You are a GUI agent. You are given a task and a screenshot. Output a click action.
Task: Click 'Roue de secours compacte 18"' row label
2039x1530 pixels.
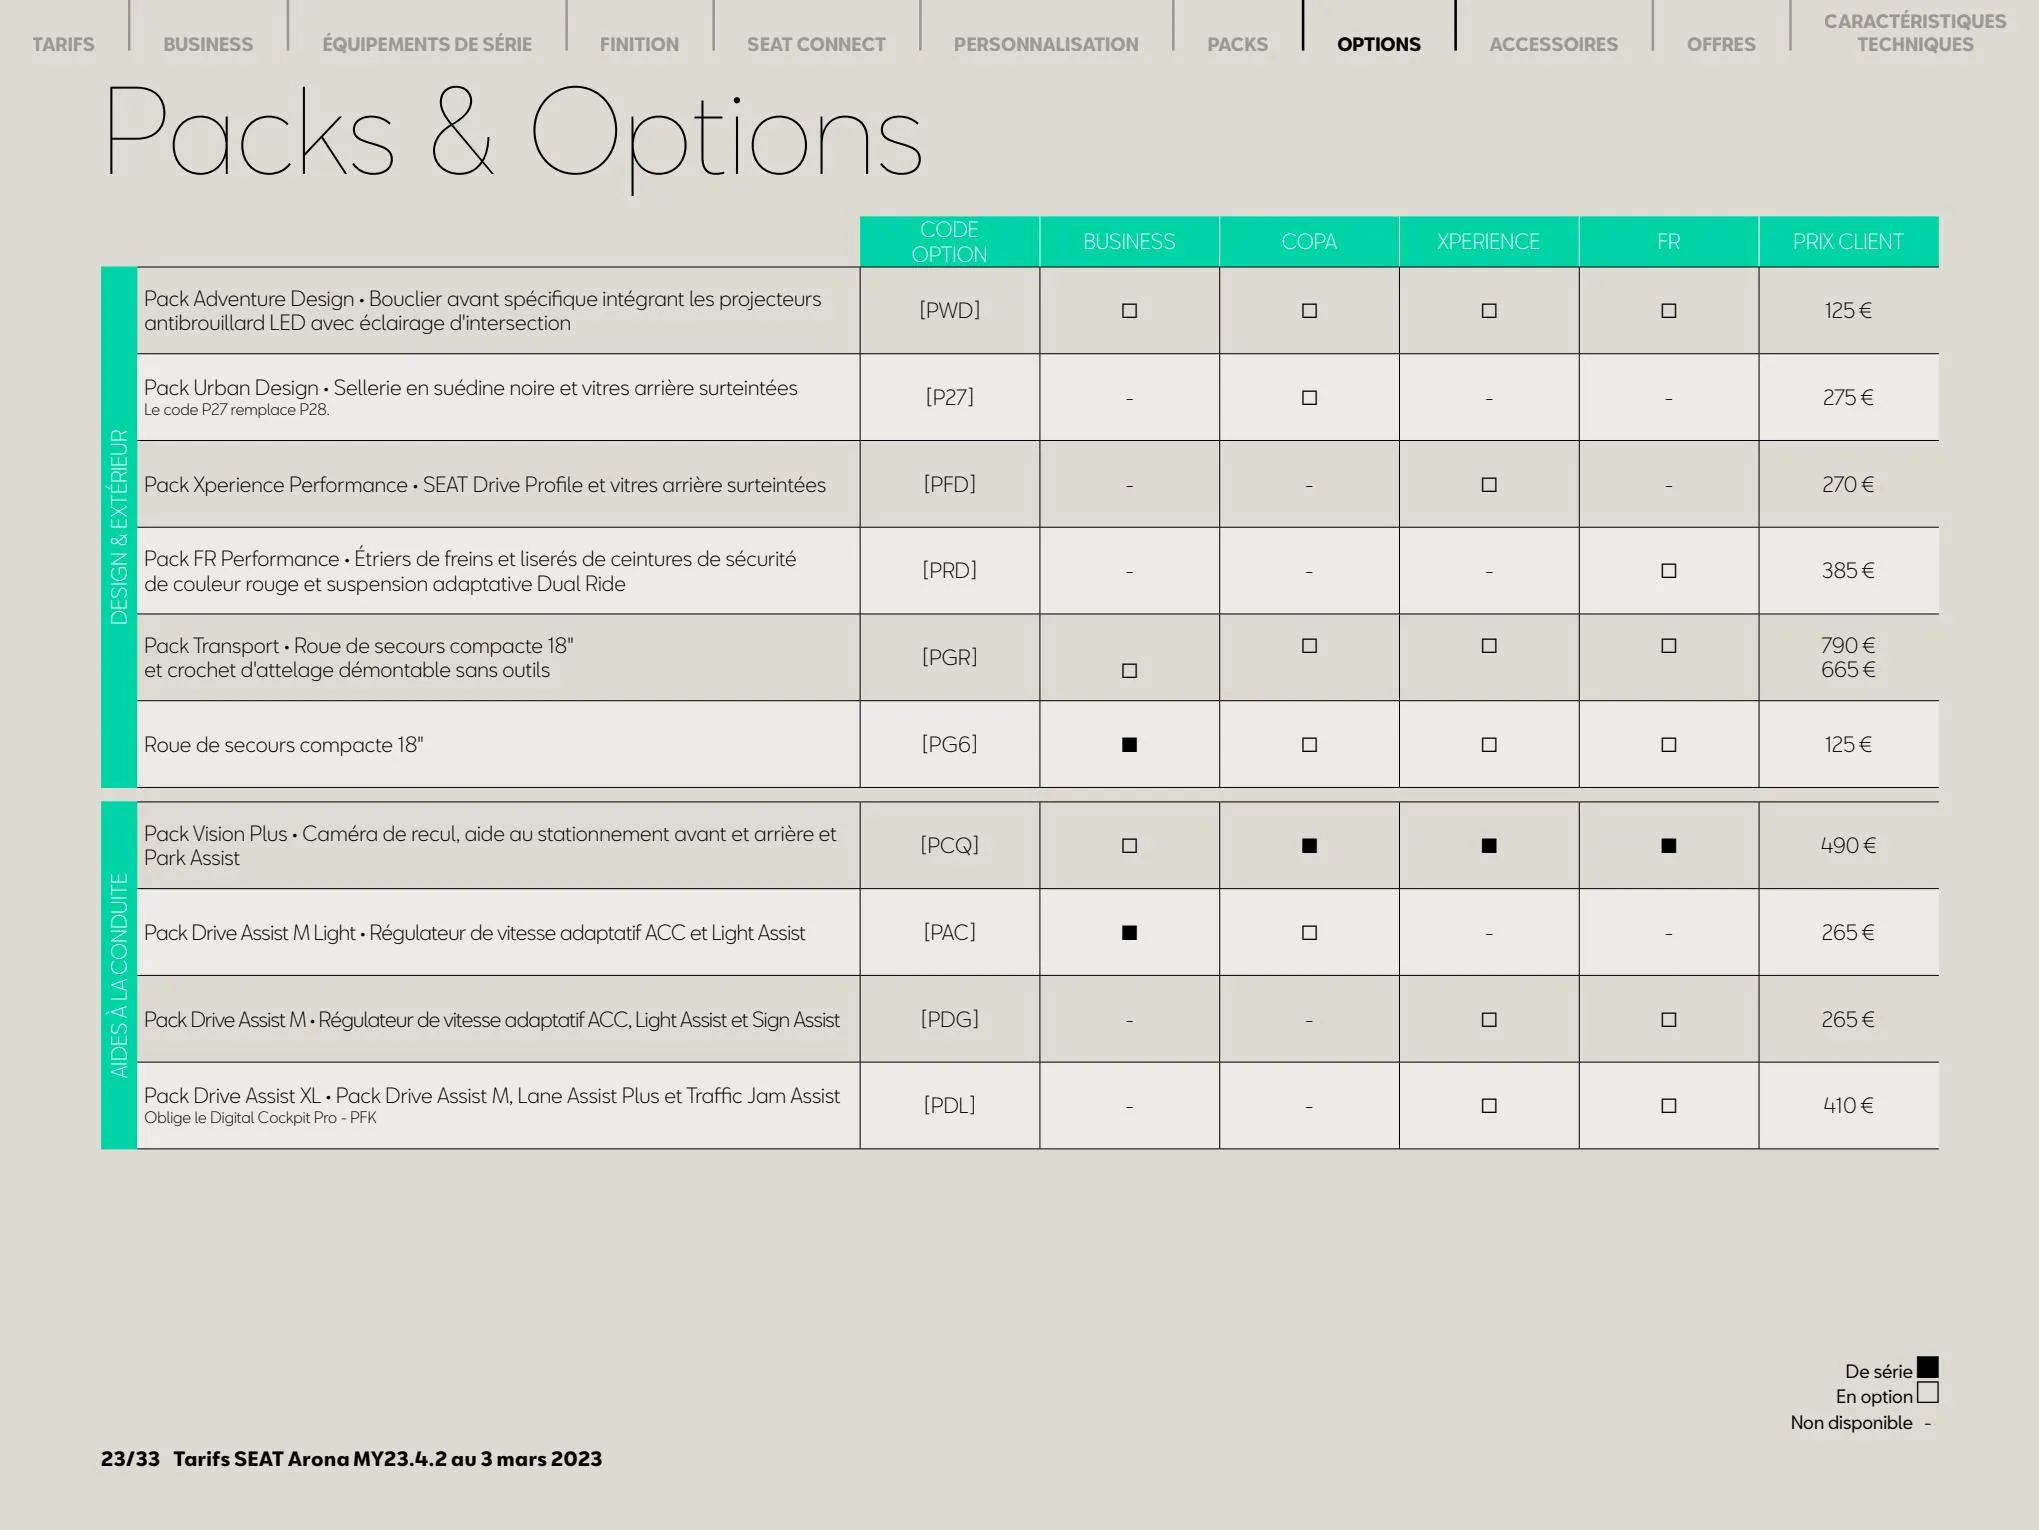(x=283, y=745)
